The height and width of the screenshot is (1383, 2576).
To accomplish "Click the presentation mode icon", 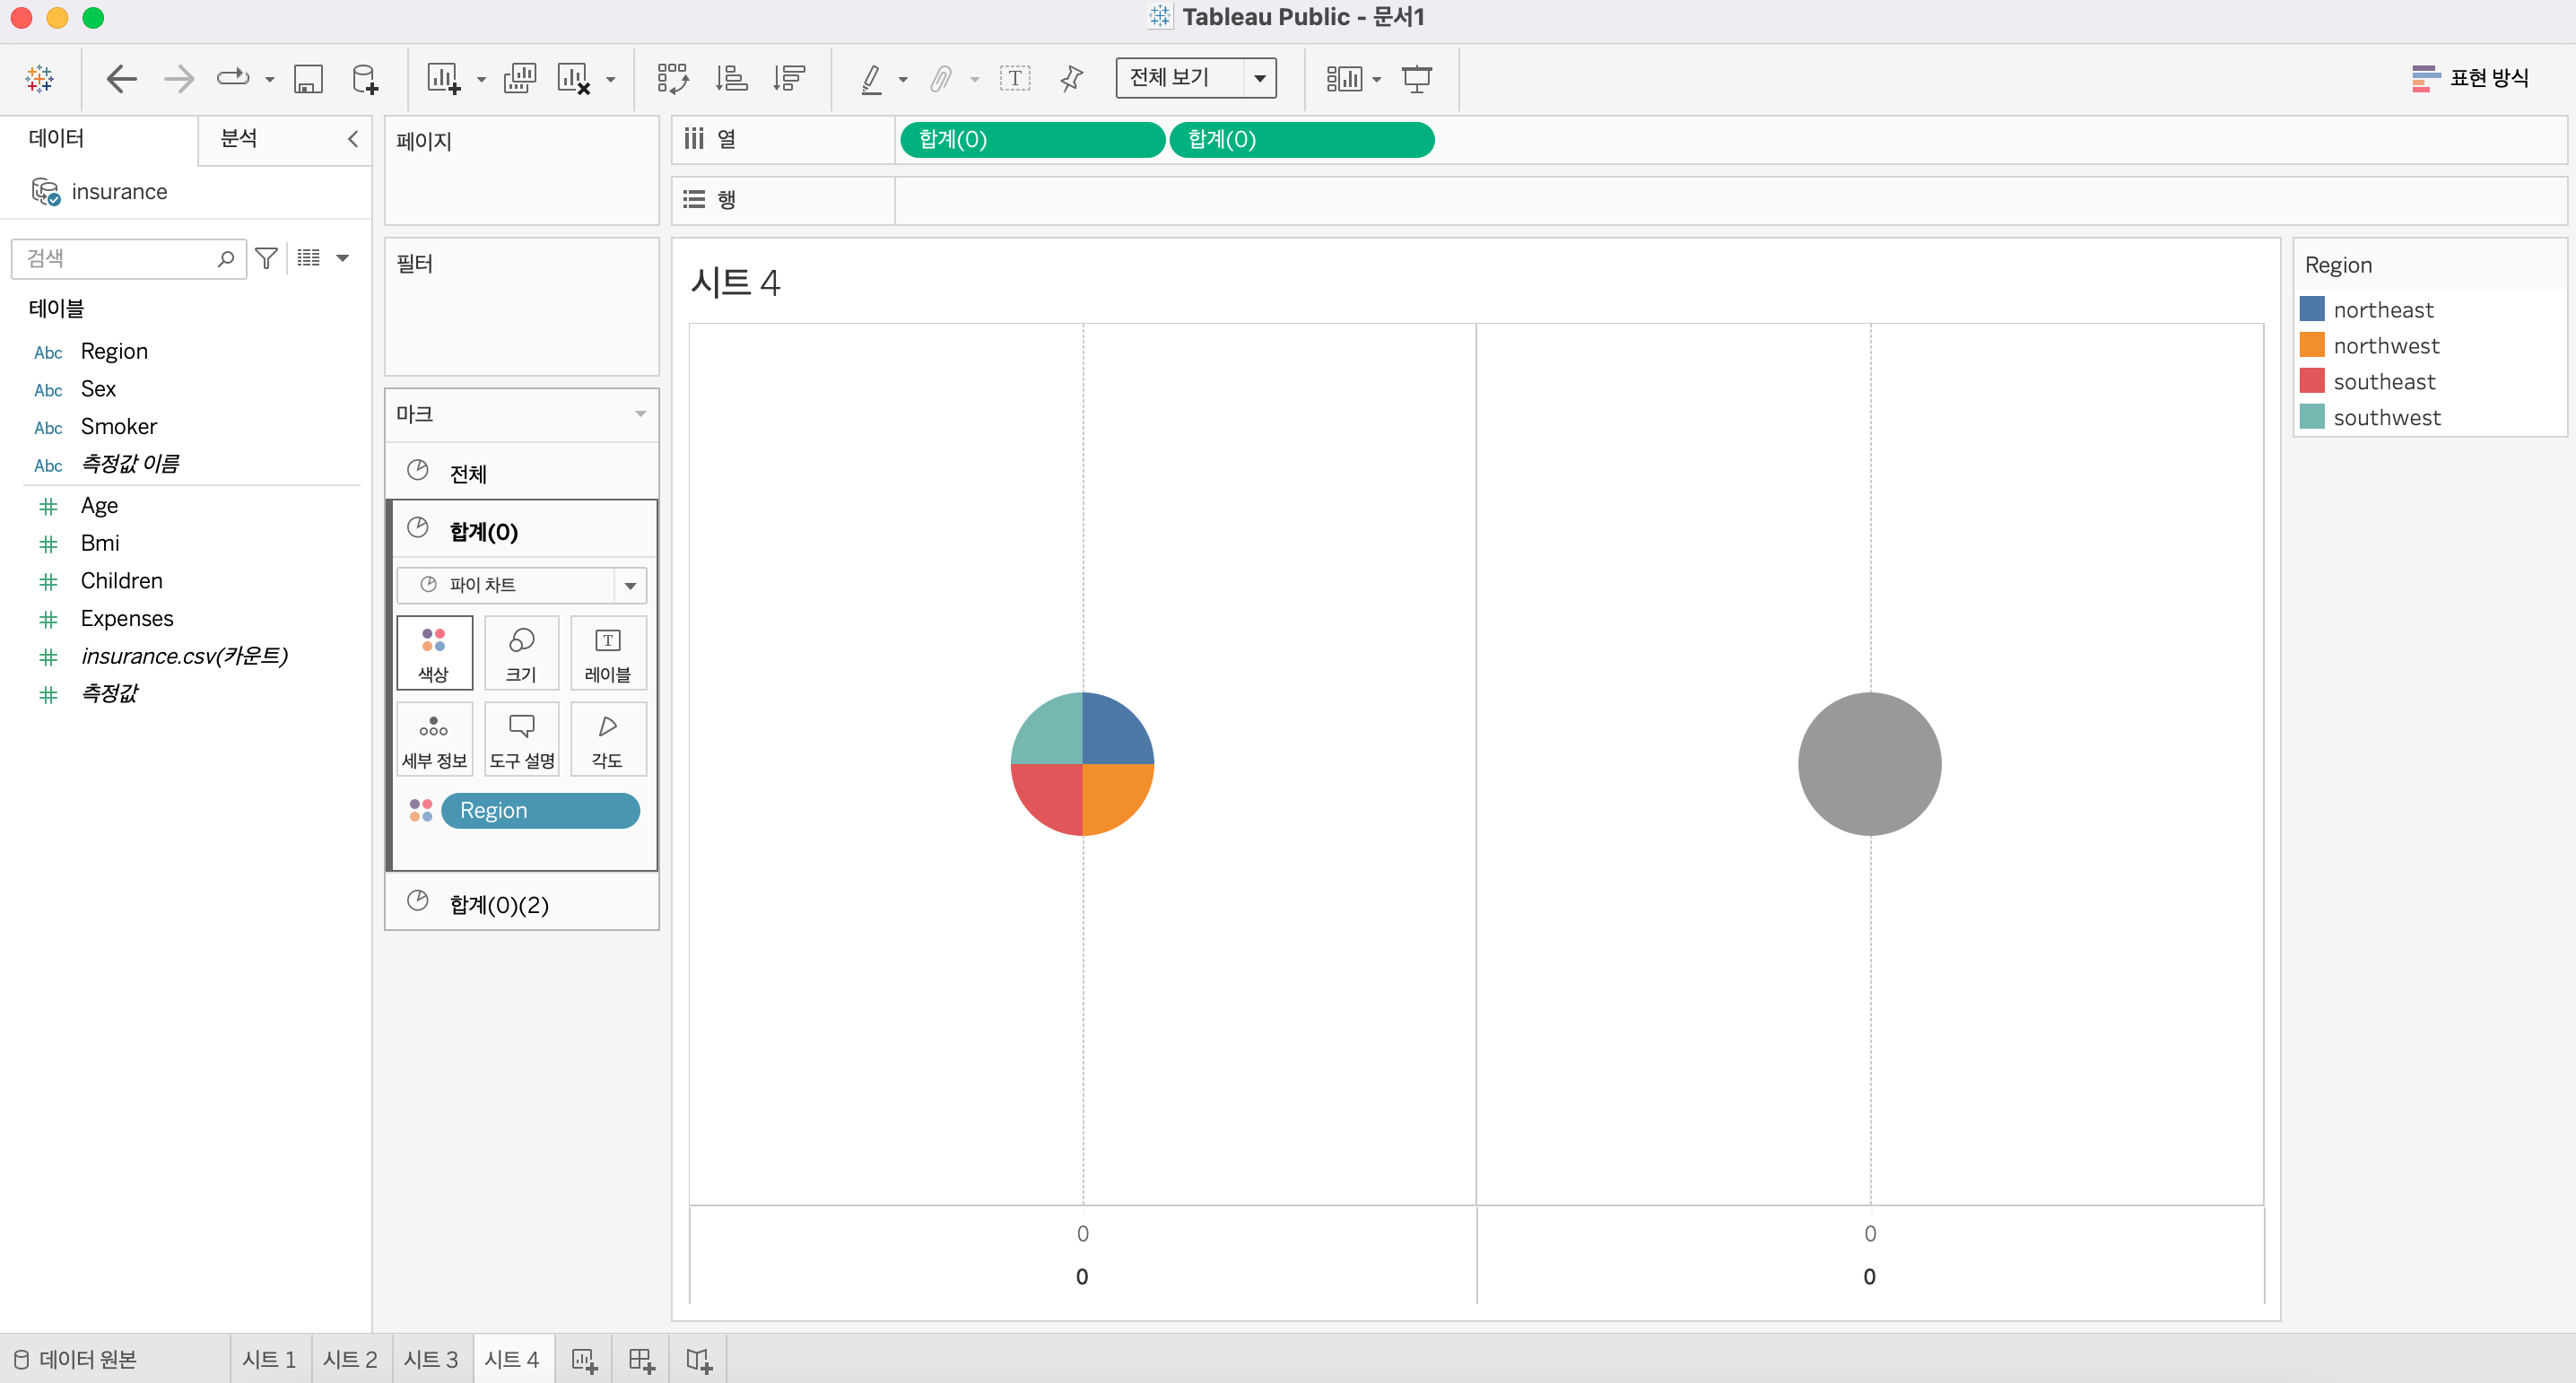I will click(x=1417, y=78).
